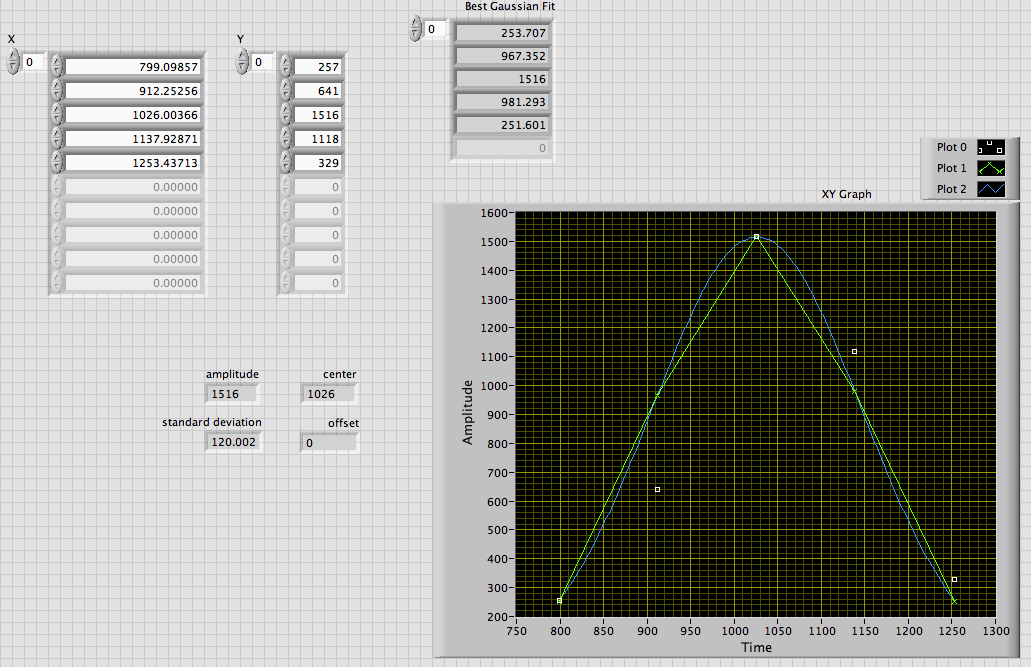The width and height of the screenshot is (1031, 667).
Task: Click the stepper beside X value 1253.43713
Action: click(57, 162)
